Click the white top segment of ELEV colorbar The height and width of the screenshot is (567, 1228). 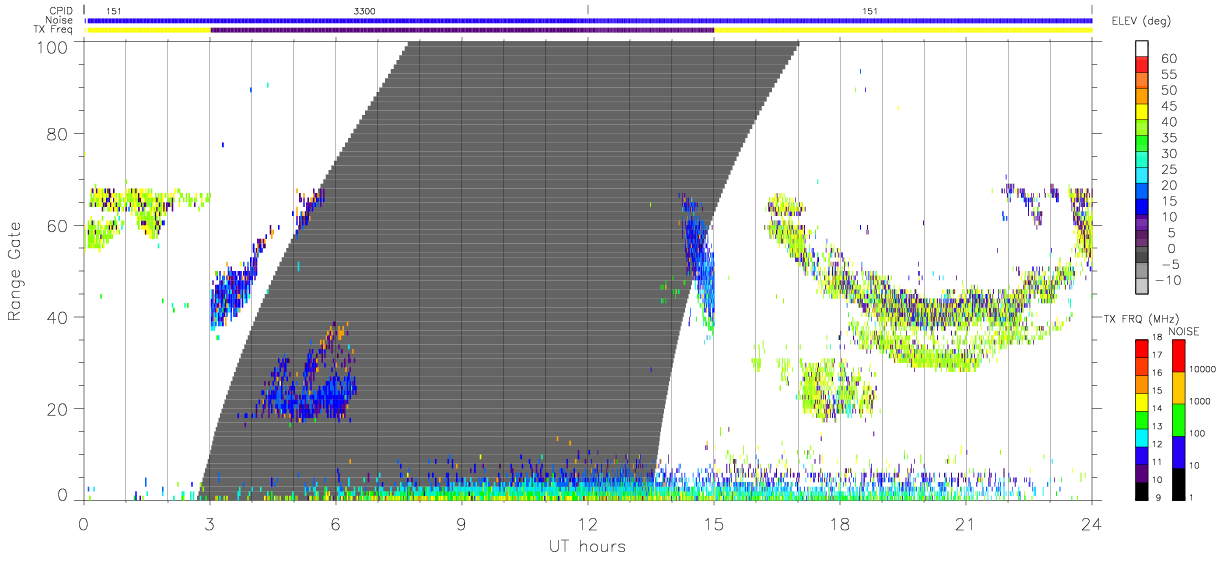tap(1142, 49)
